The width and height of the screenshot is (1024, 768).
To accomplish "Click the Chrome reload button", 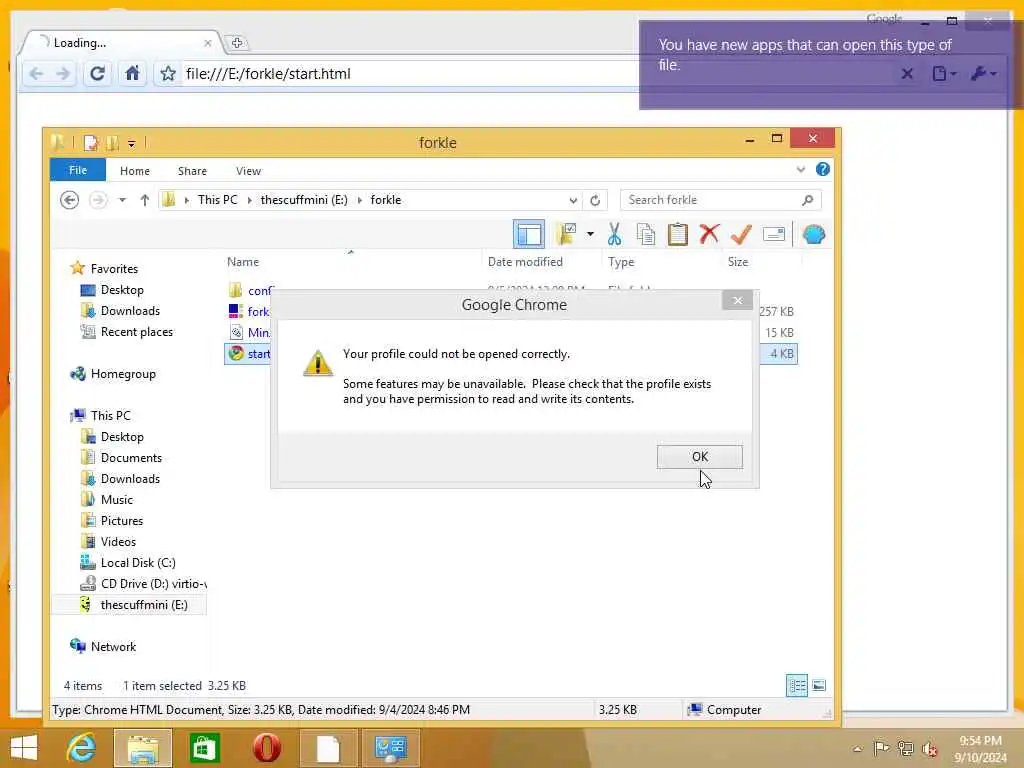I will pyautogui.click(x=97, y=73).
